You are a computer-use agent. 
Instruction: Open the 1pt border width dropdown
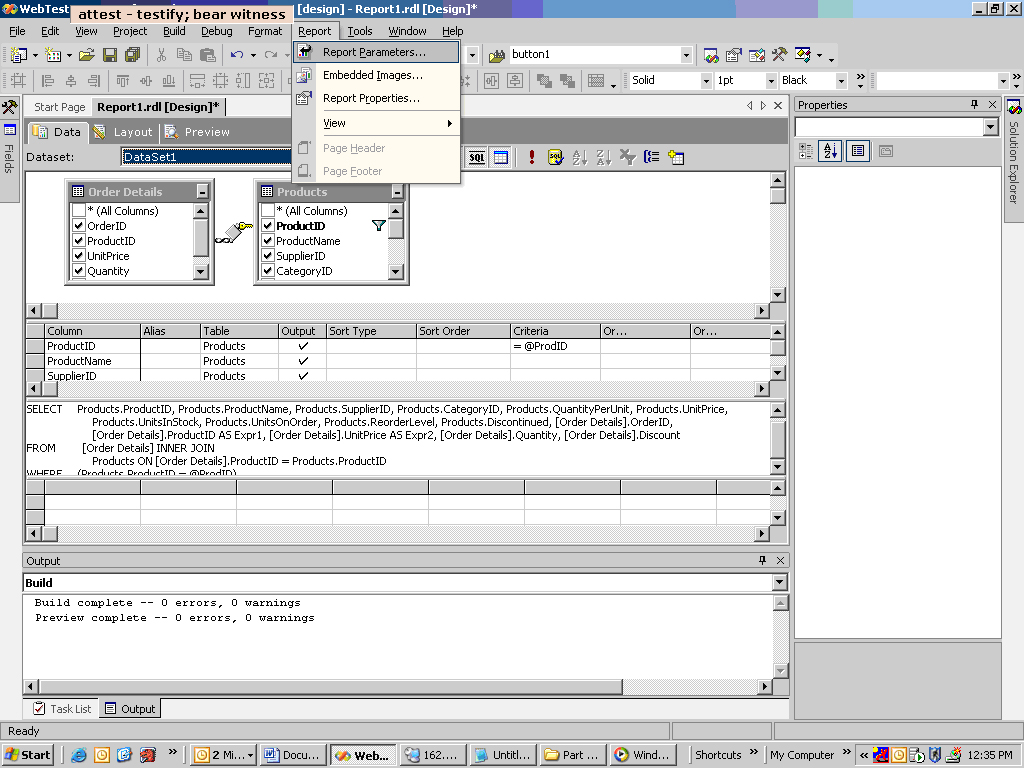click(771, 80)
